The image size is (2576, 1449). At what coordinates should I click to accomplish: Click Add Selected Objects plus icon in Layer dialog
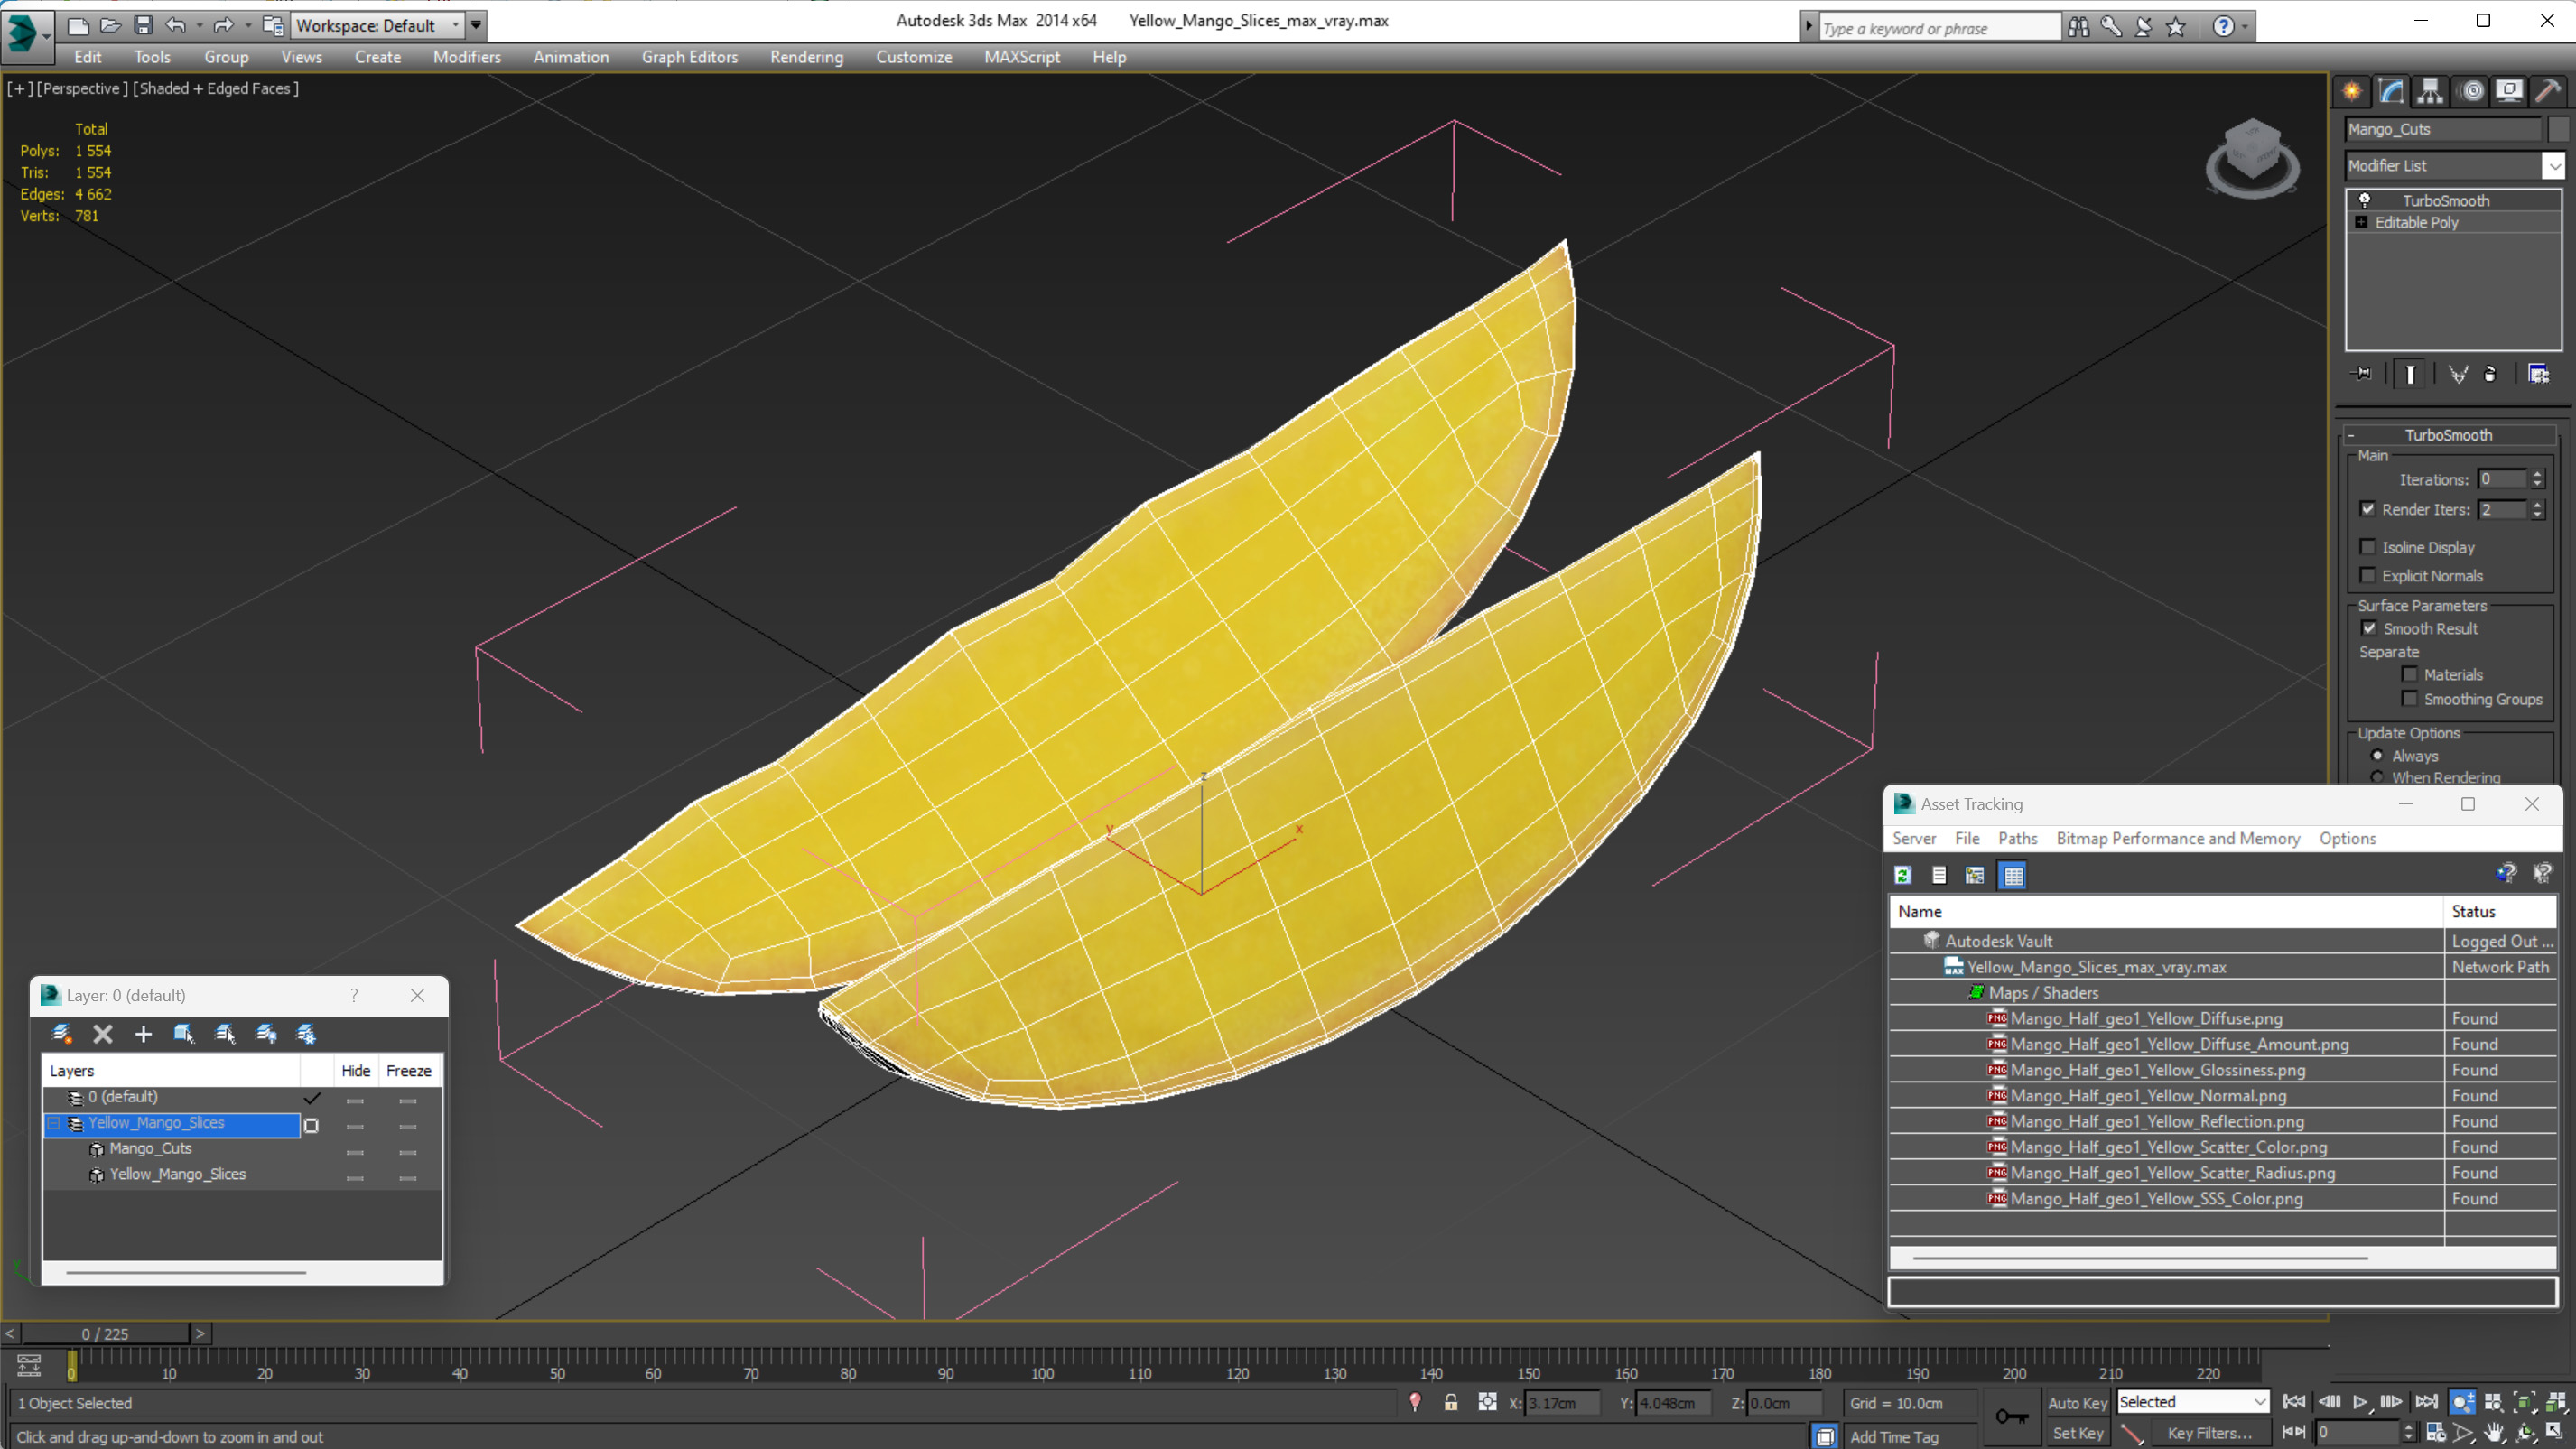click(143, 1034)
